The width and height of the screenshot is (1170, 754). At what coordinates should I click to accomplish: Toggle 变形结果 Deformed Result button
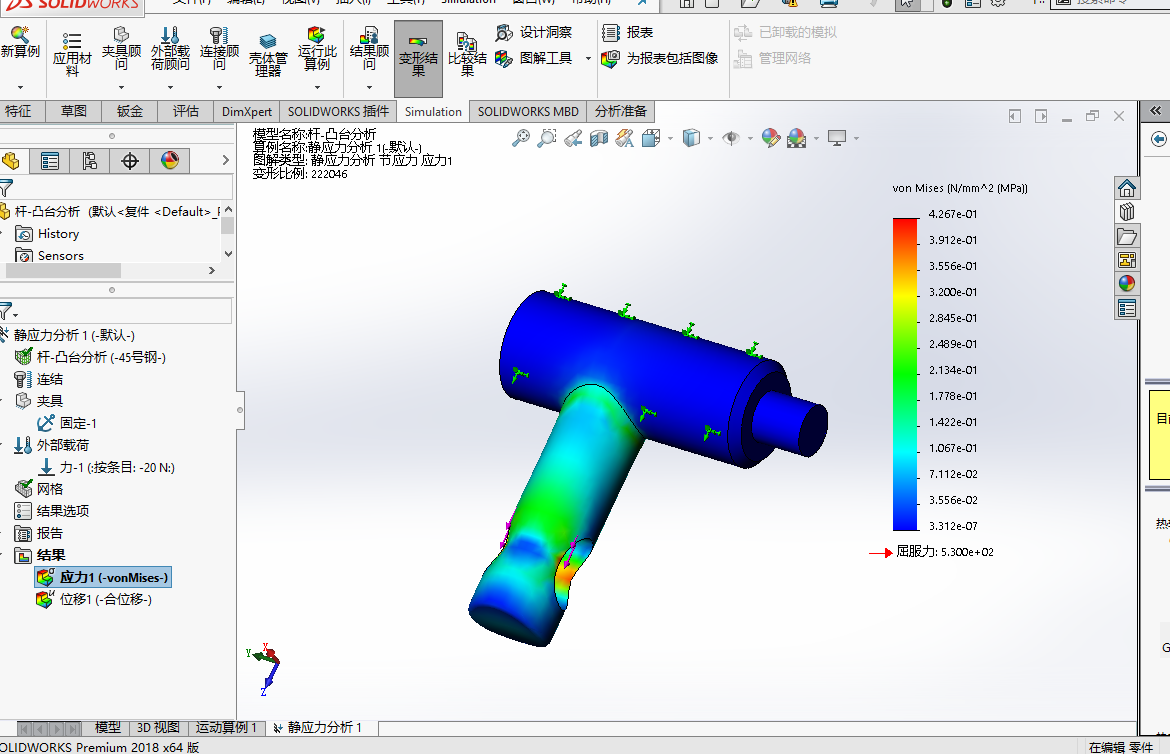[x=419, y=58]
